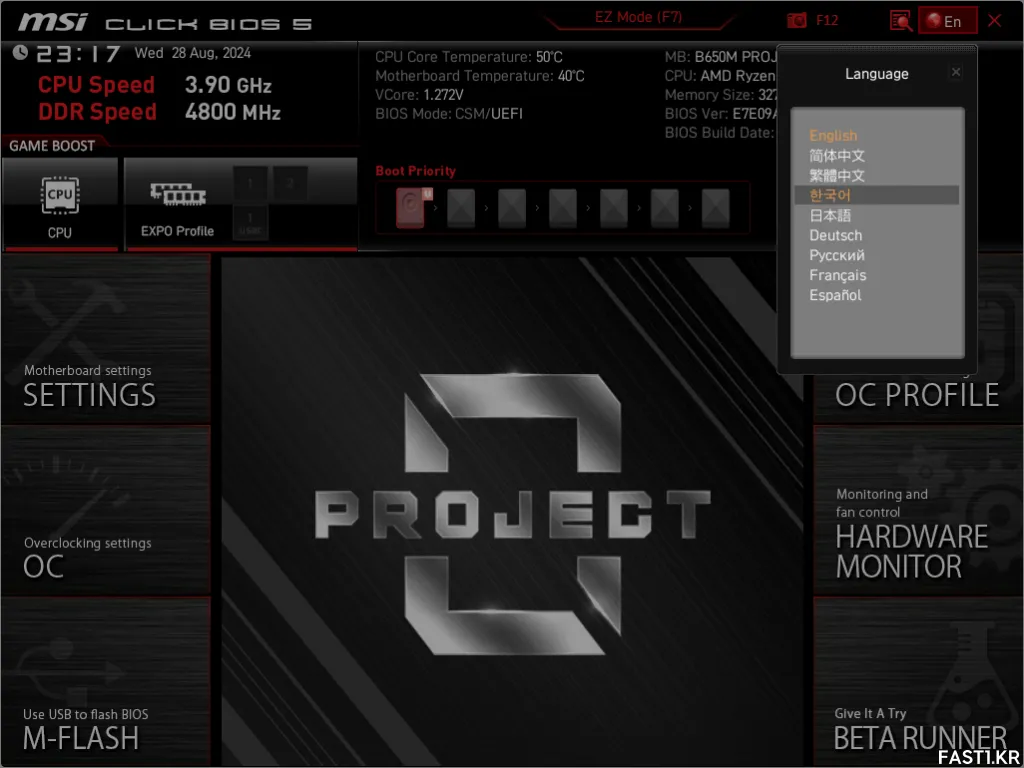Click the screenshot camera icon (F12)
Viewport: 1024px width, 768px height.
(796, 20)
